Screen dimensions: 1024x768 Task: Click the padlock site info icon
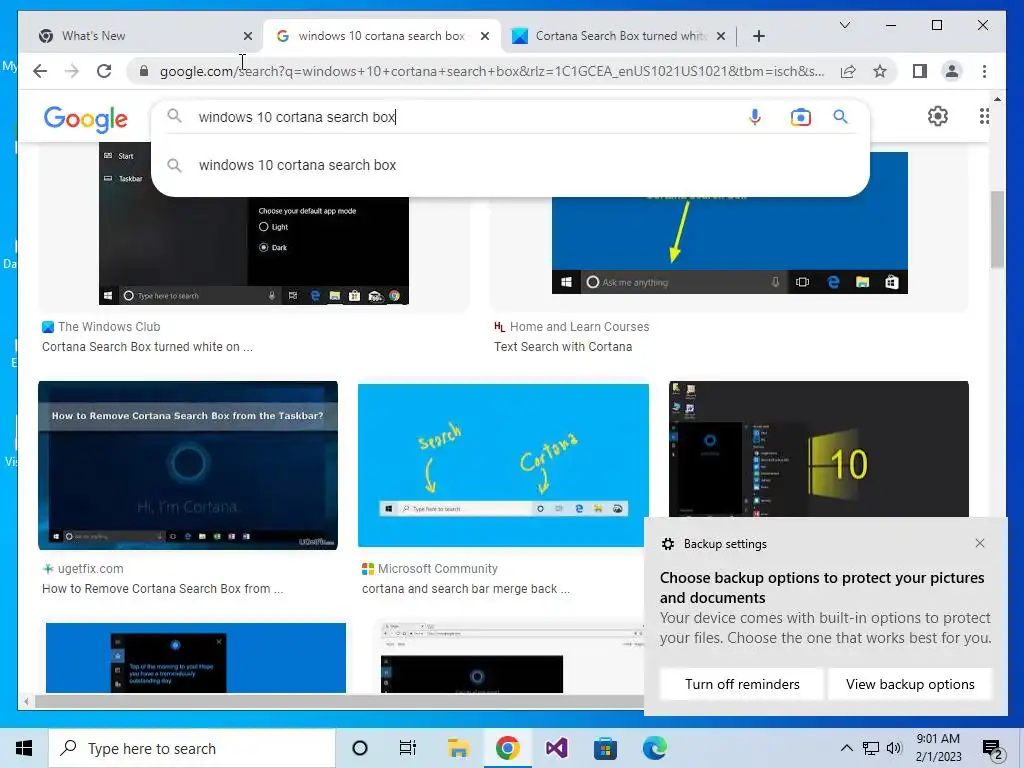[x=144, y=71]
